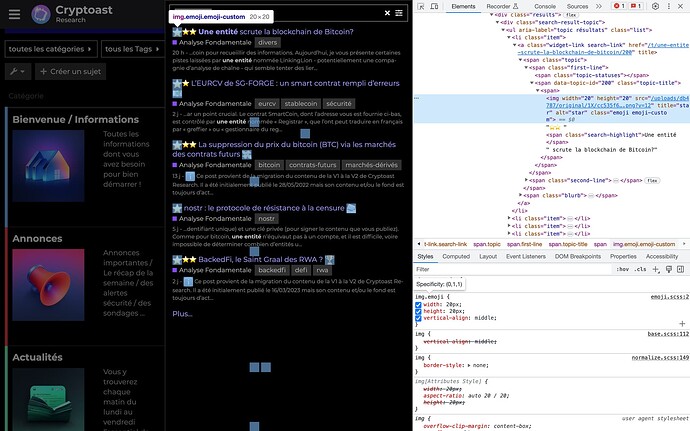The image size is (690, 431).
Task: Clear the search using the X icon
Action: [387, 13]
